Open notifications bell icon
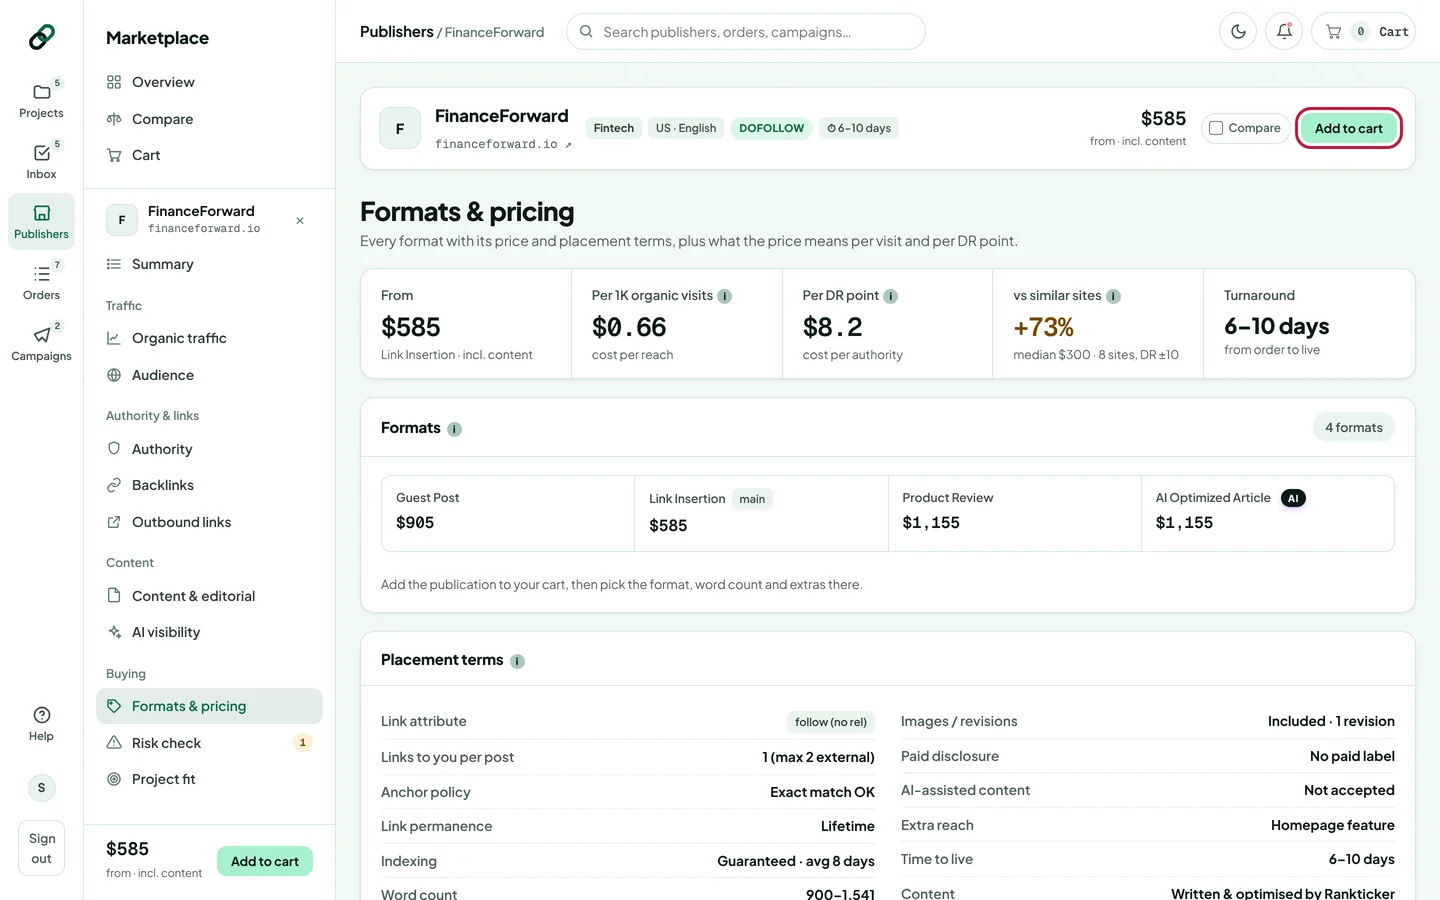This screenshot has height=900, width=1440. point(1284,32)
